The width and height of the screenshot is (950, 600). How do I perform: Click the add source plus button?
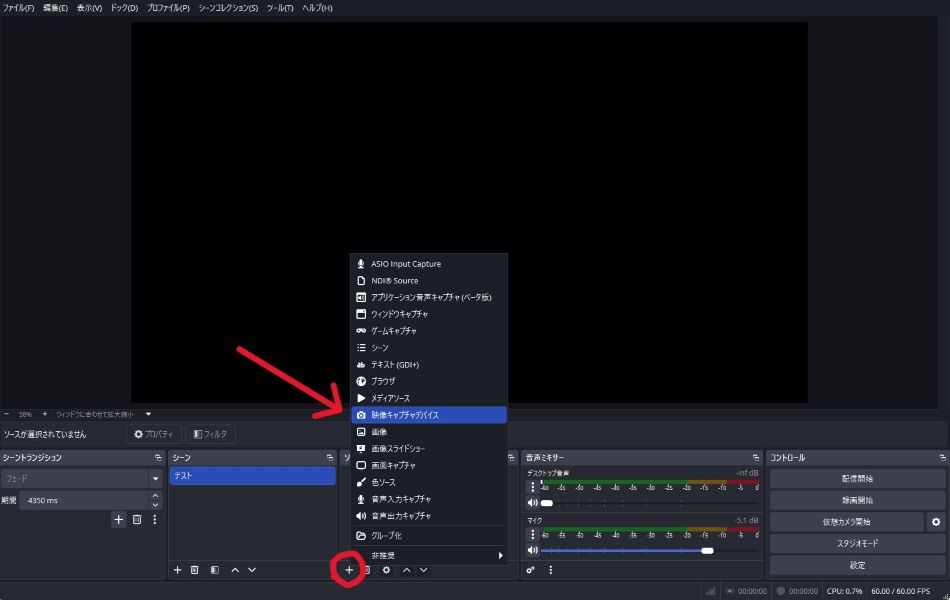pos(349,570)
